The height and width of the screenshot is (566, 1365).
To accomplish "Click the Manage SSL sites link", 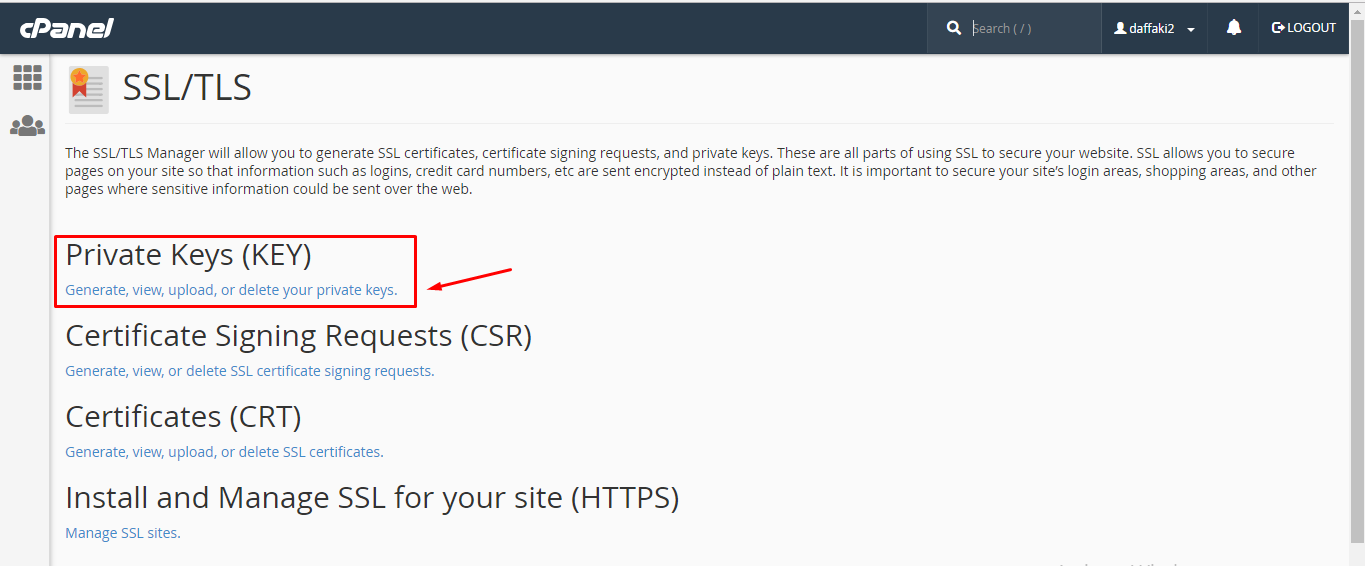I will pos(122,532).
